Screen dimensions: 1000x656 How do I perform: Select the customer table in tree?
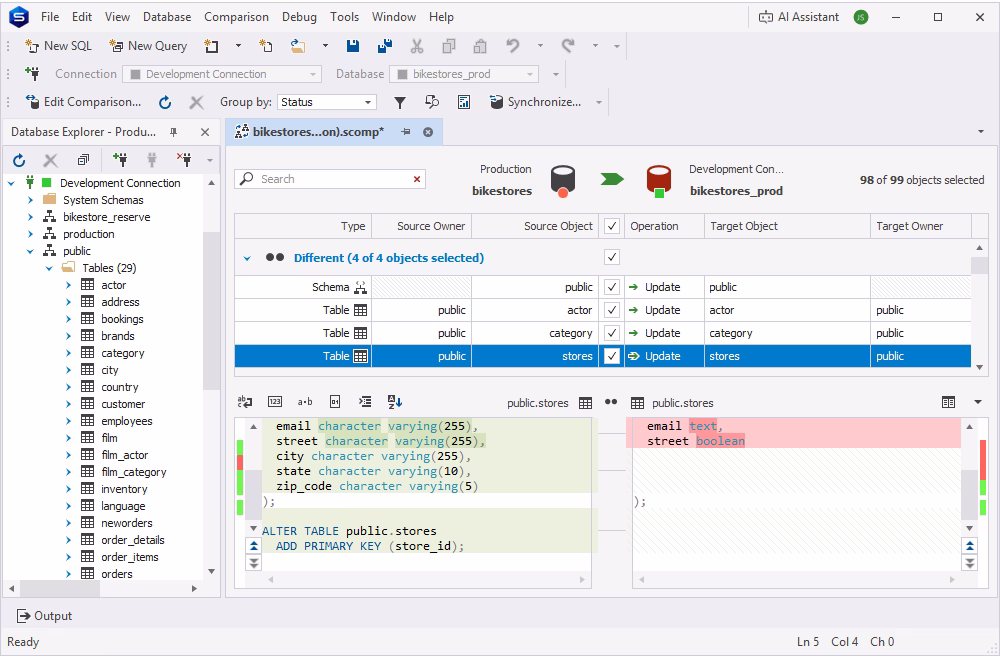click(123, 404)
